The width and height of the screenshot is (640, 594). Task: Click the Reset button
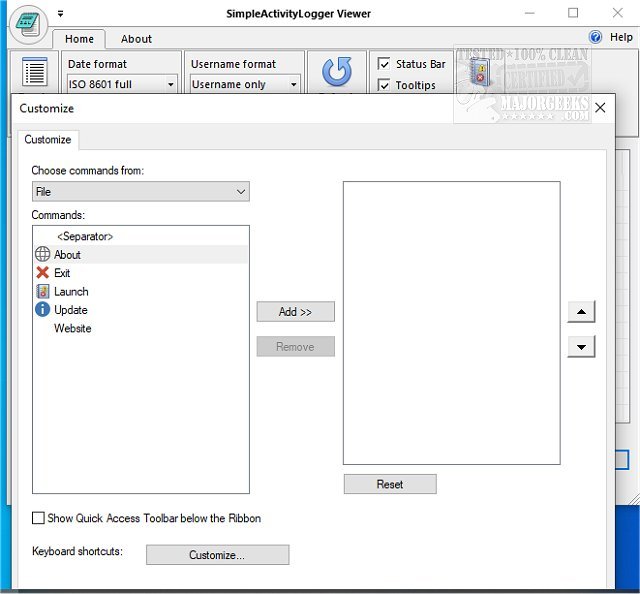pos(390,484)
